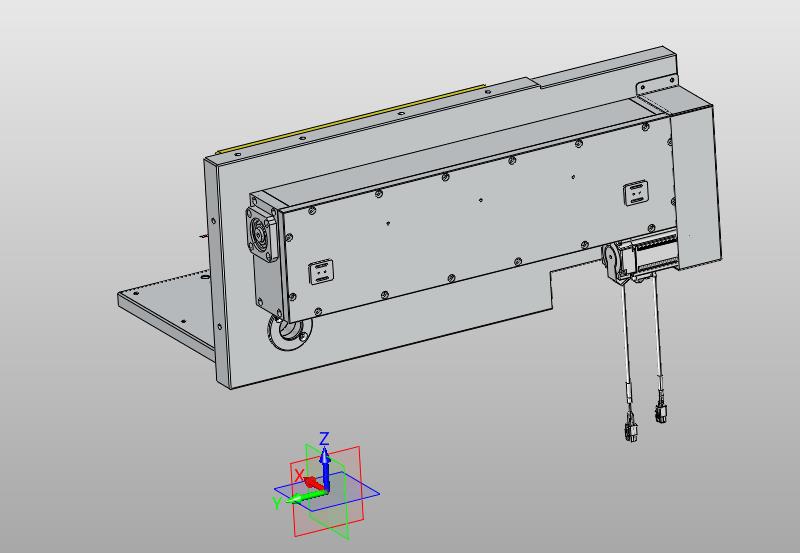Select the left hanging cable connector
The height and width of the screenshot is (553, 800).
pyautogui.click(x=631, y=432)
